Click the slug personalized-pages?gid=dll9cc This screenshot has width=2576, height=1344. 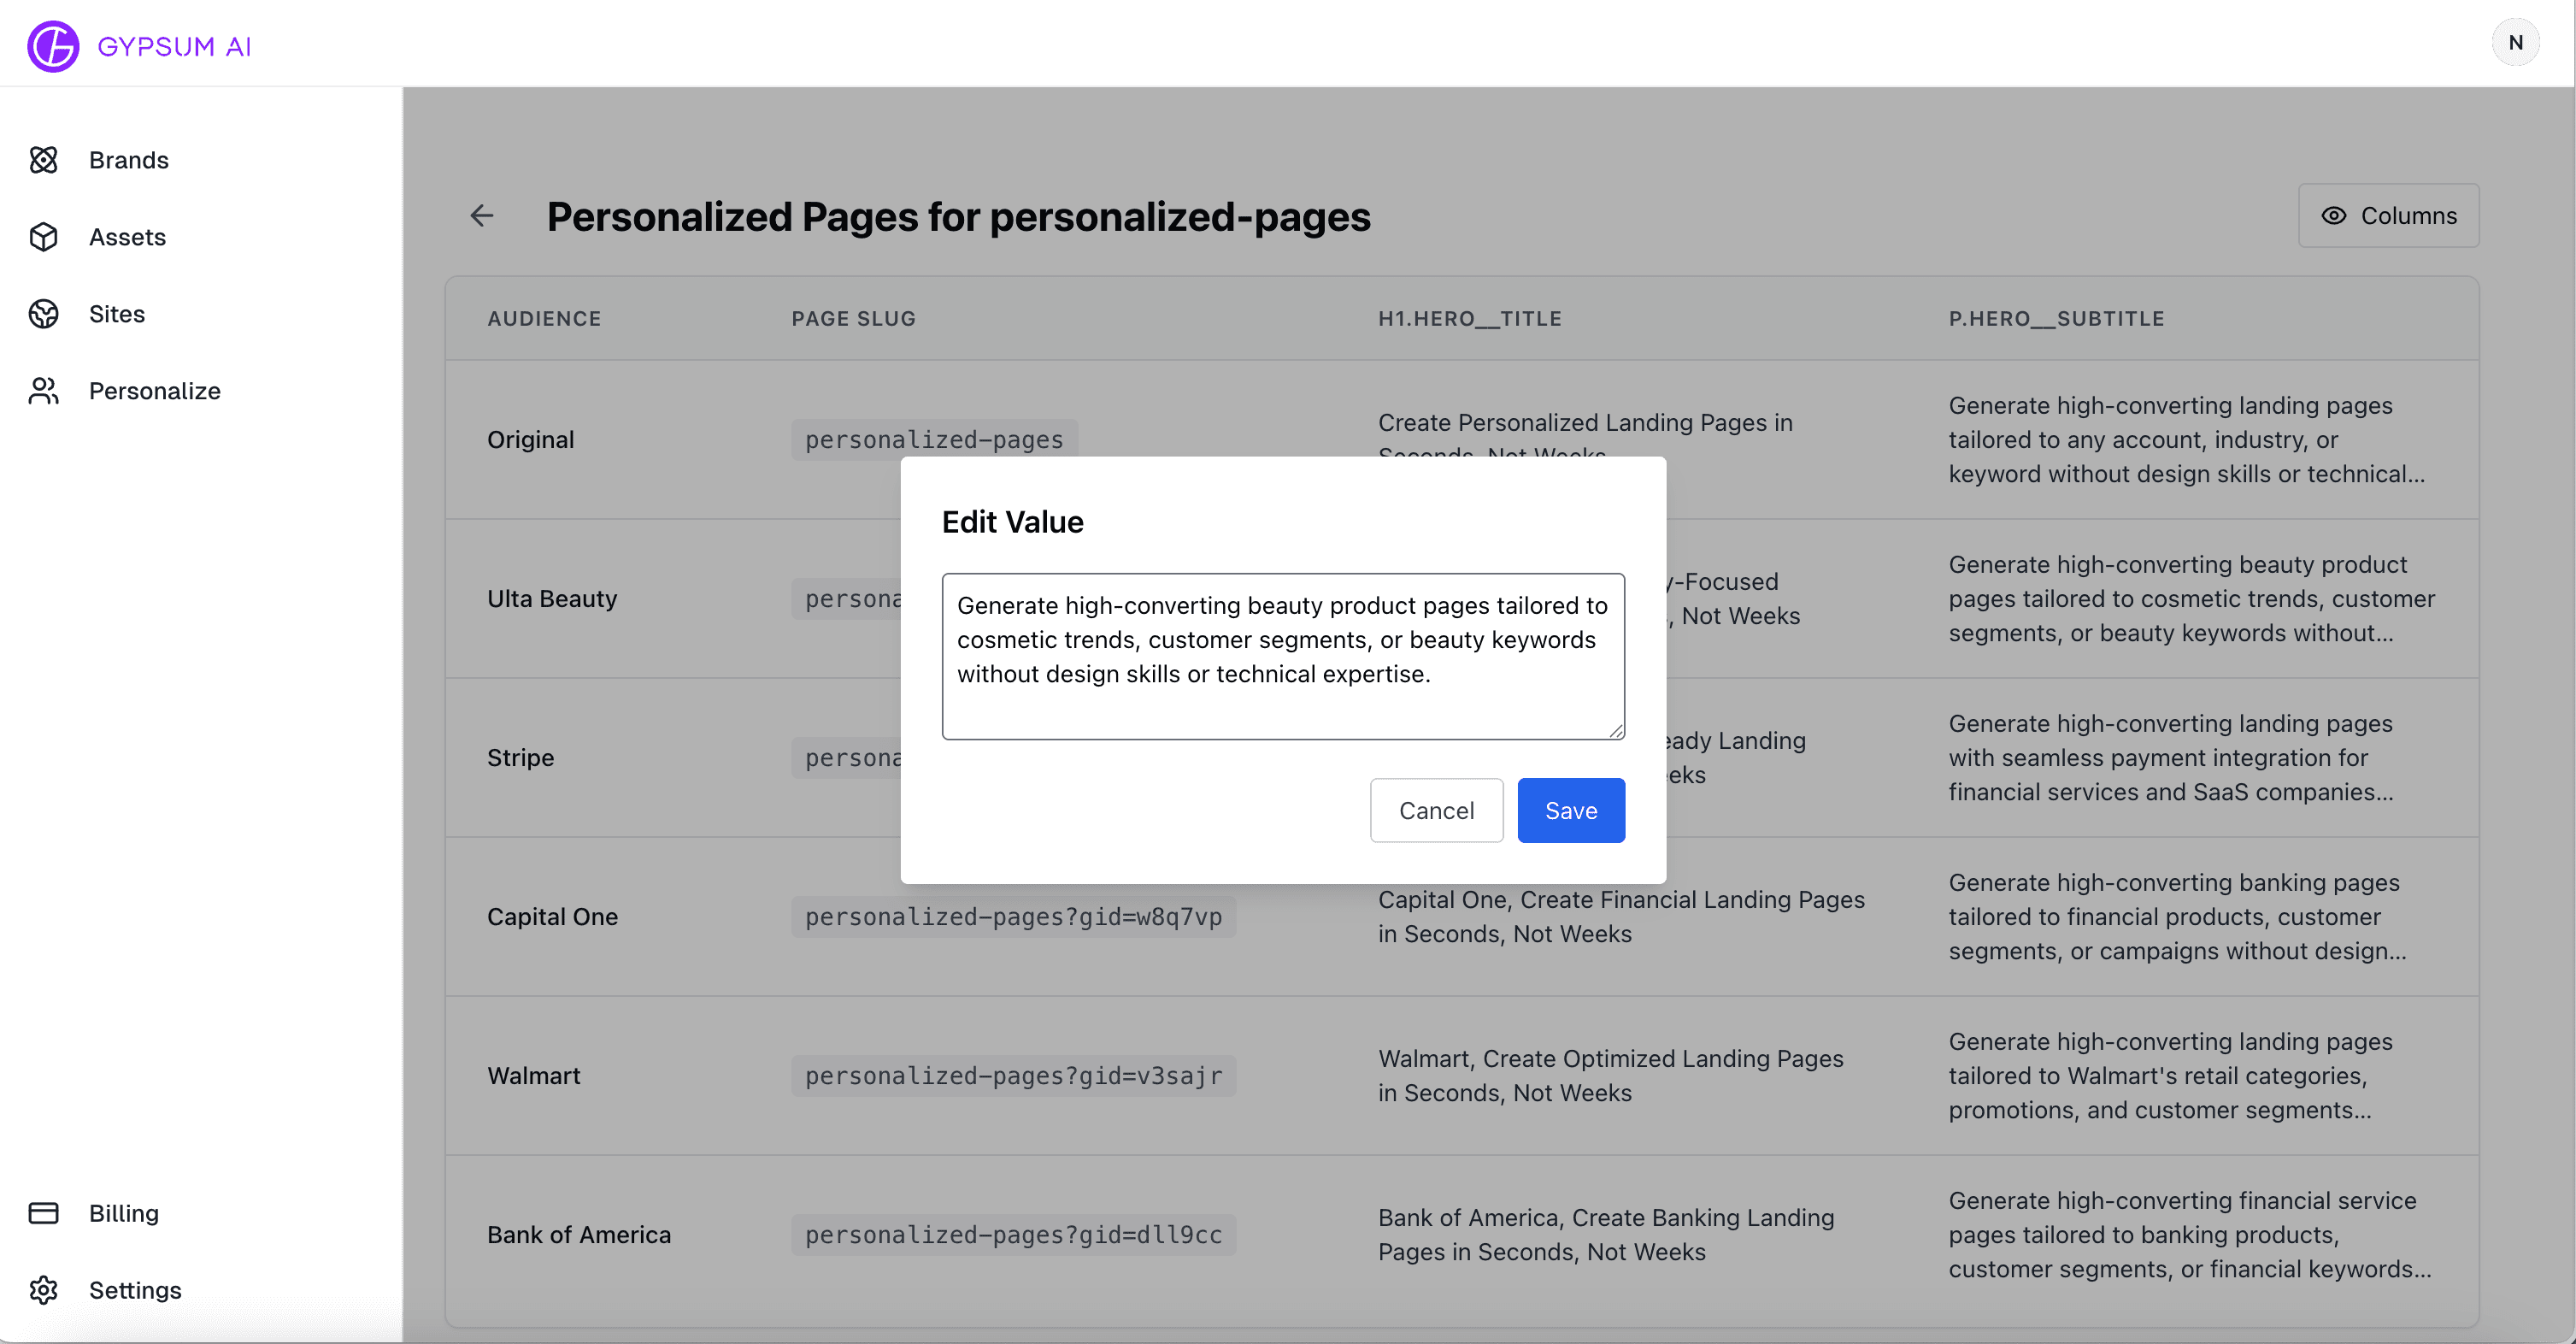pyautogui.click(x=1013, y=1235)
